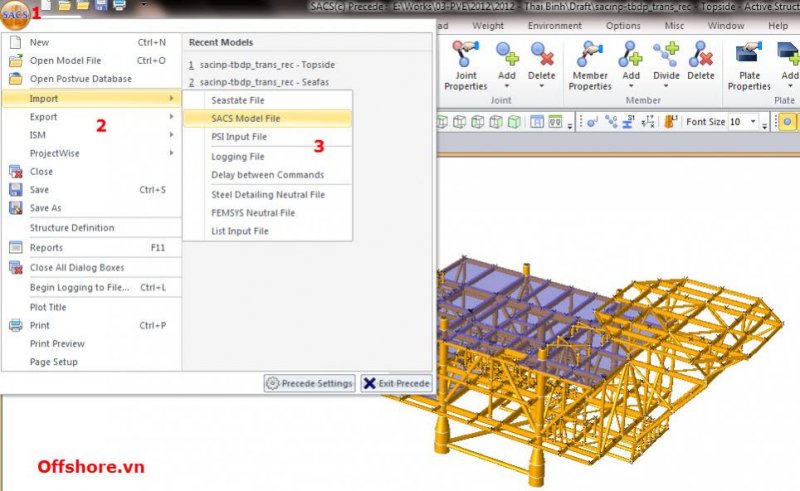This screenshot has width=800, height=491.
Task: Switch to the Environment ribbon tab
Action: pyautogui.click(x=555, y=26)
